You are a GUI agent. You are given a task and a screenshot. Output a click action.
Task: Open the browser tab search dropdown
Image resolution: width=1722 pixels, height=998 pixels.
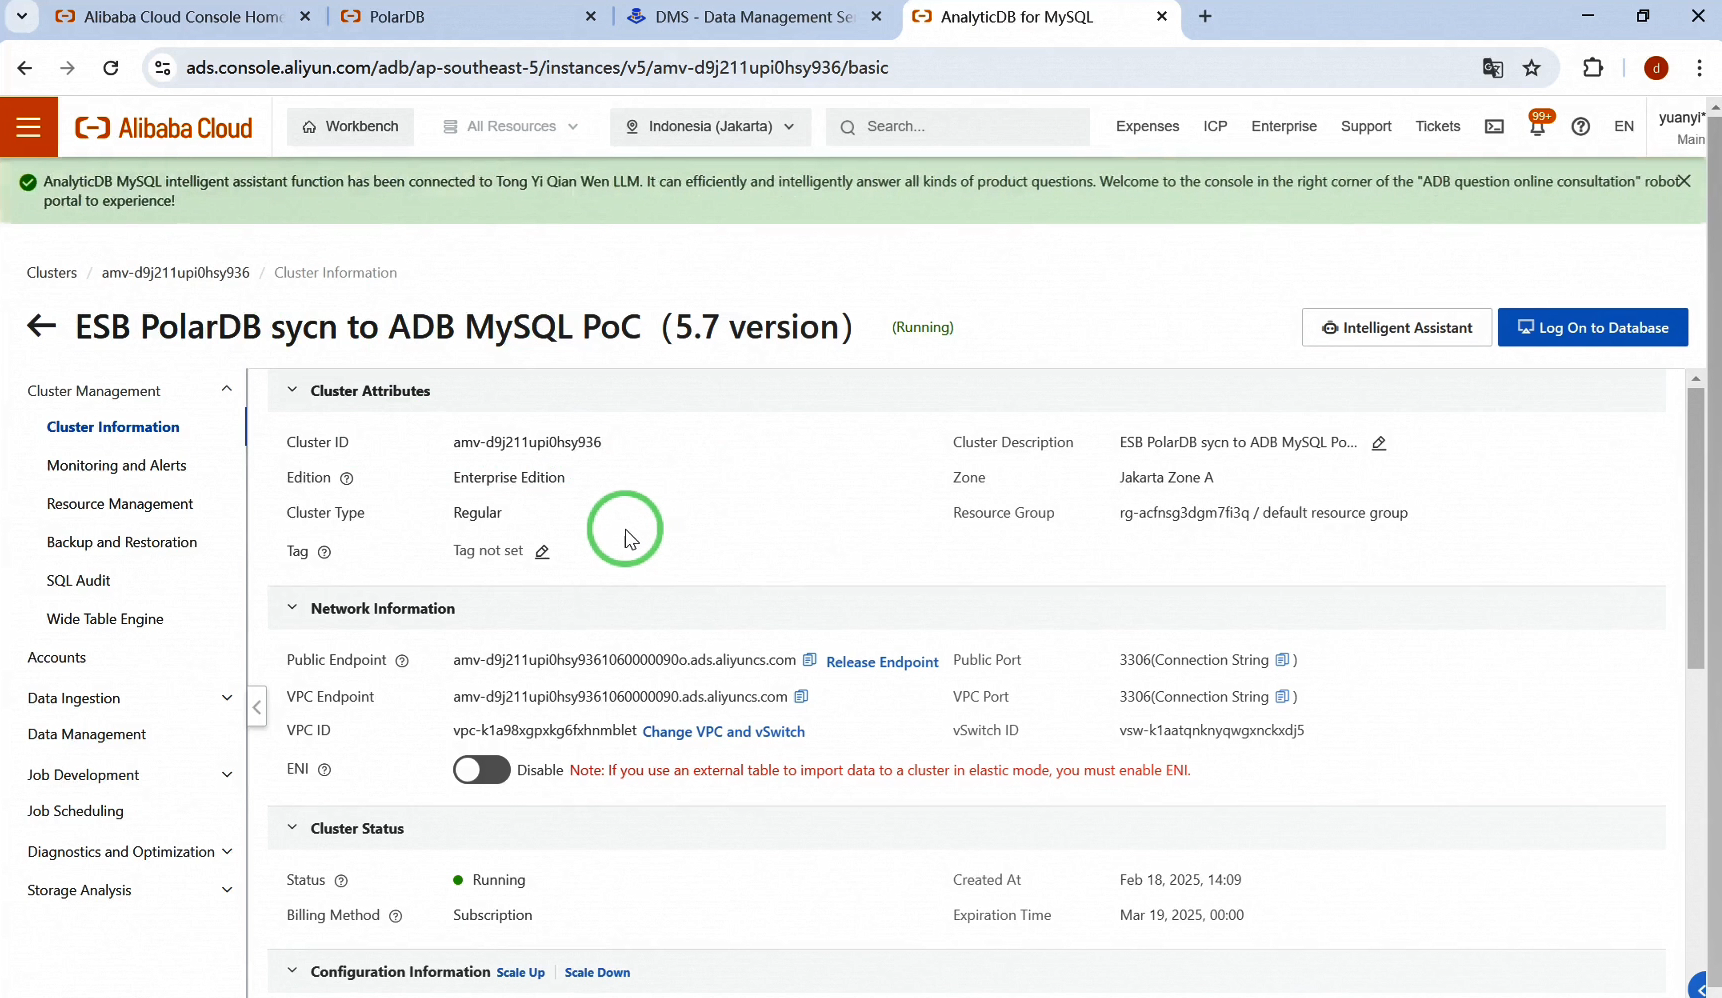click(x=21, y=16)
